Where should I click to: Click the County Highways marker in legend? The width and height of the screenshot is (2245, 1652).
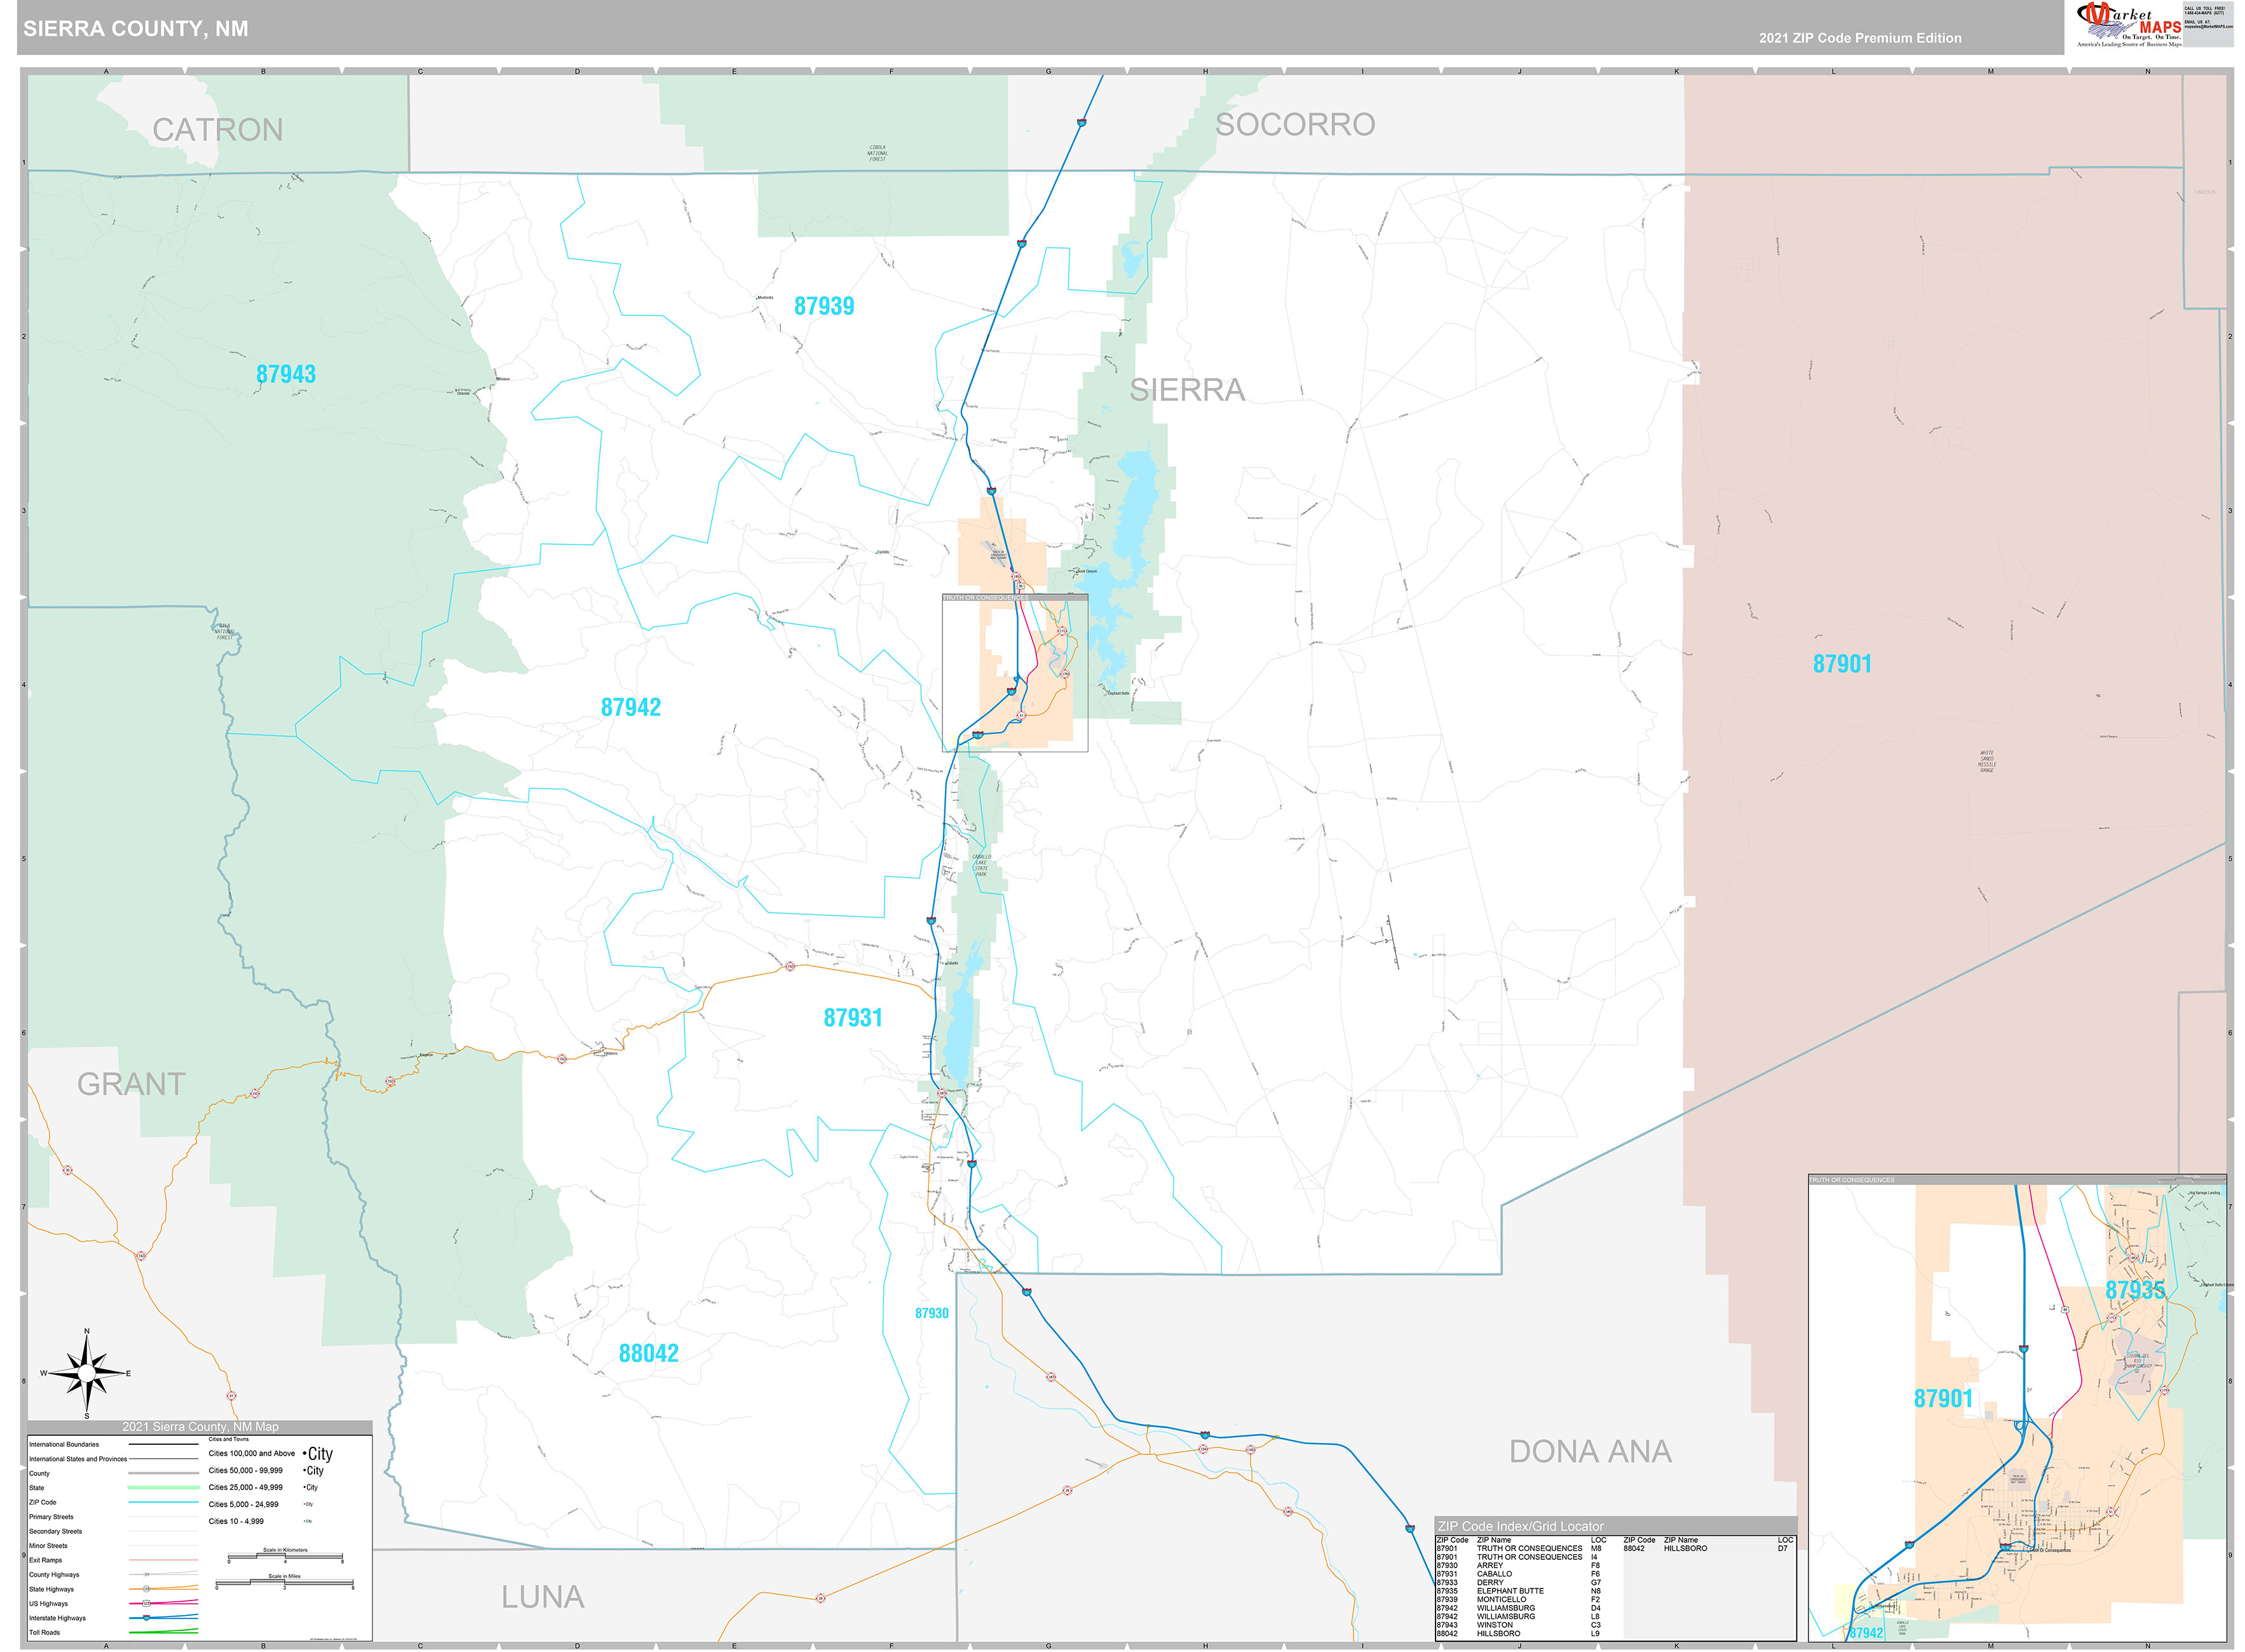[146, 1574]
